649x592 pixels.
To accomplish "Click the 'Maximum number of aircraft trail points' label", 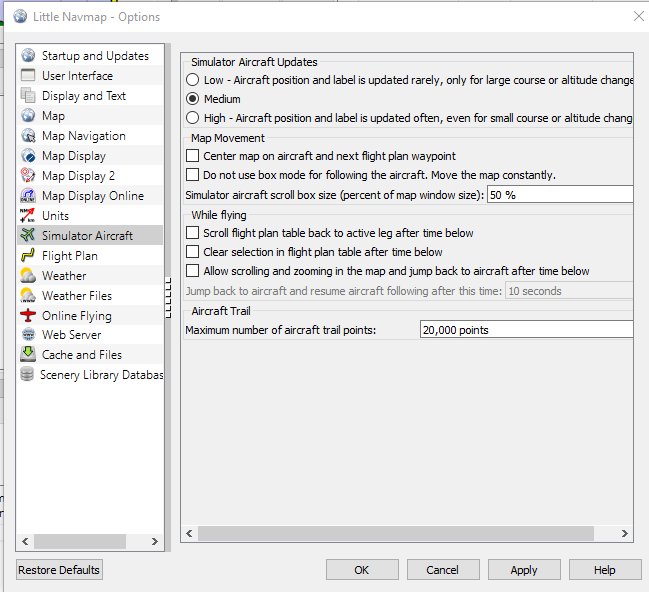I will [281, 330].
